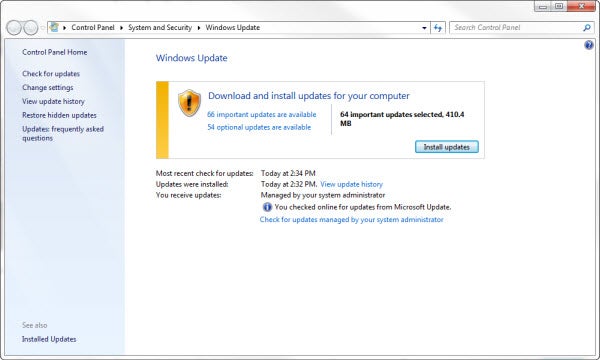
Task: Open 54 optional updates are available link
Action: point(259,127)
